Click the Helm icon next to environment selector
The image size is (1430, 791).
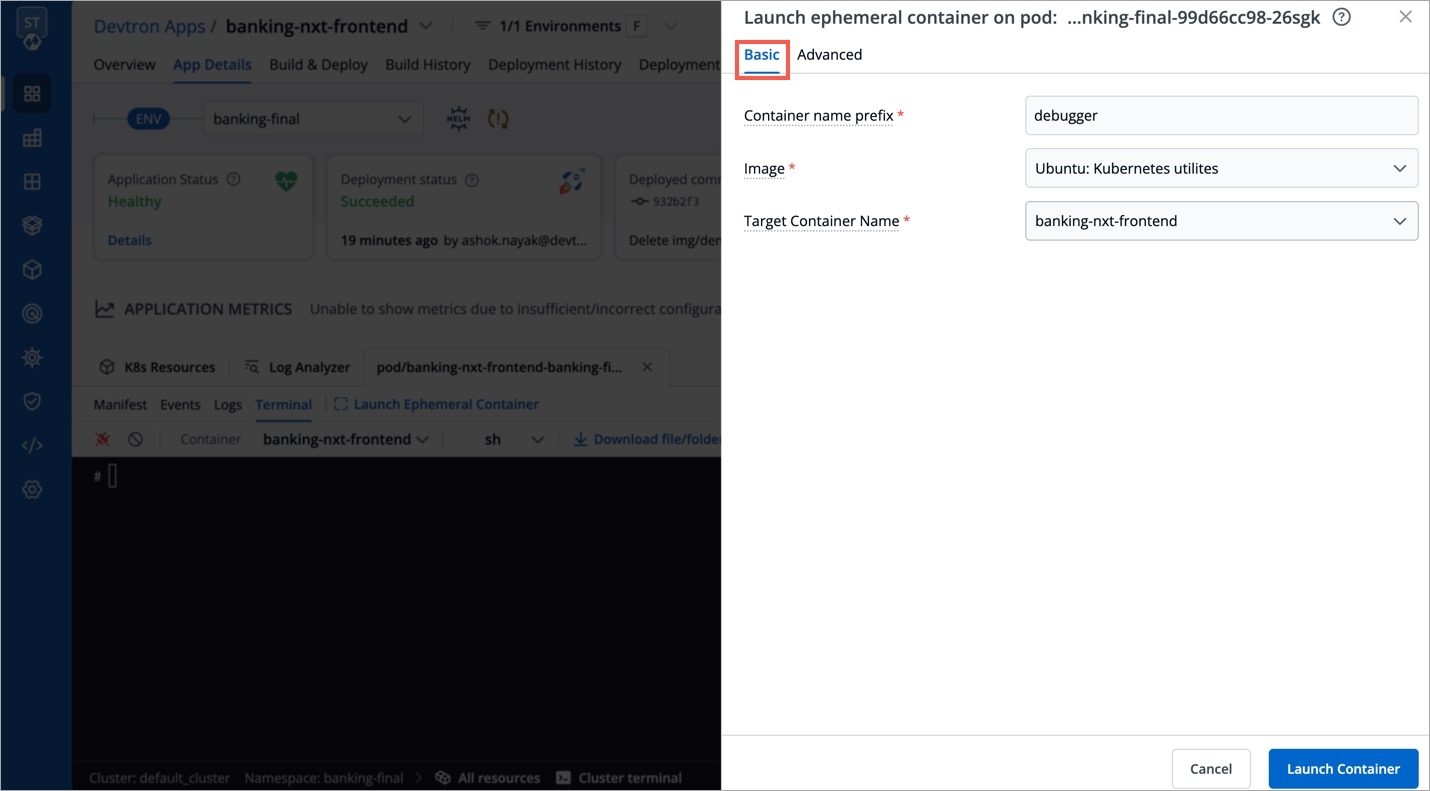click(x=459, y=119)
